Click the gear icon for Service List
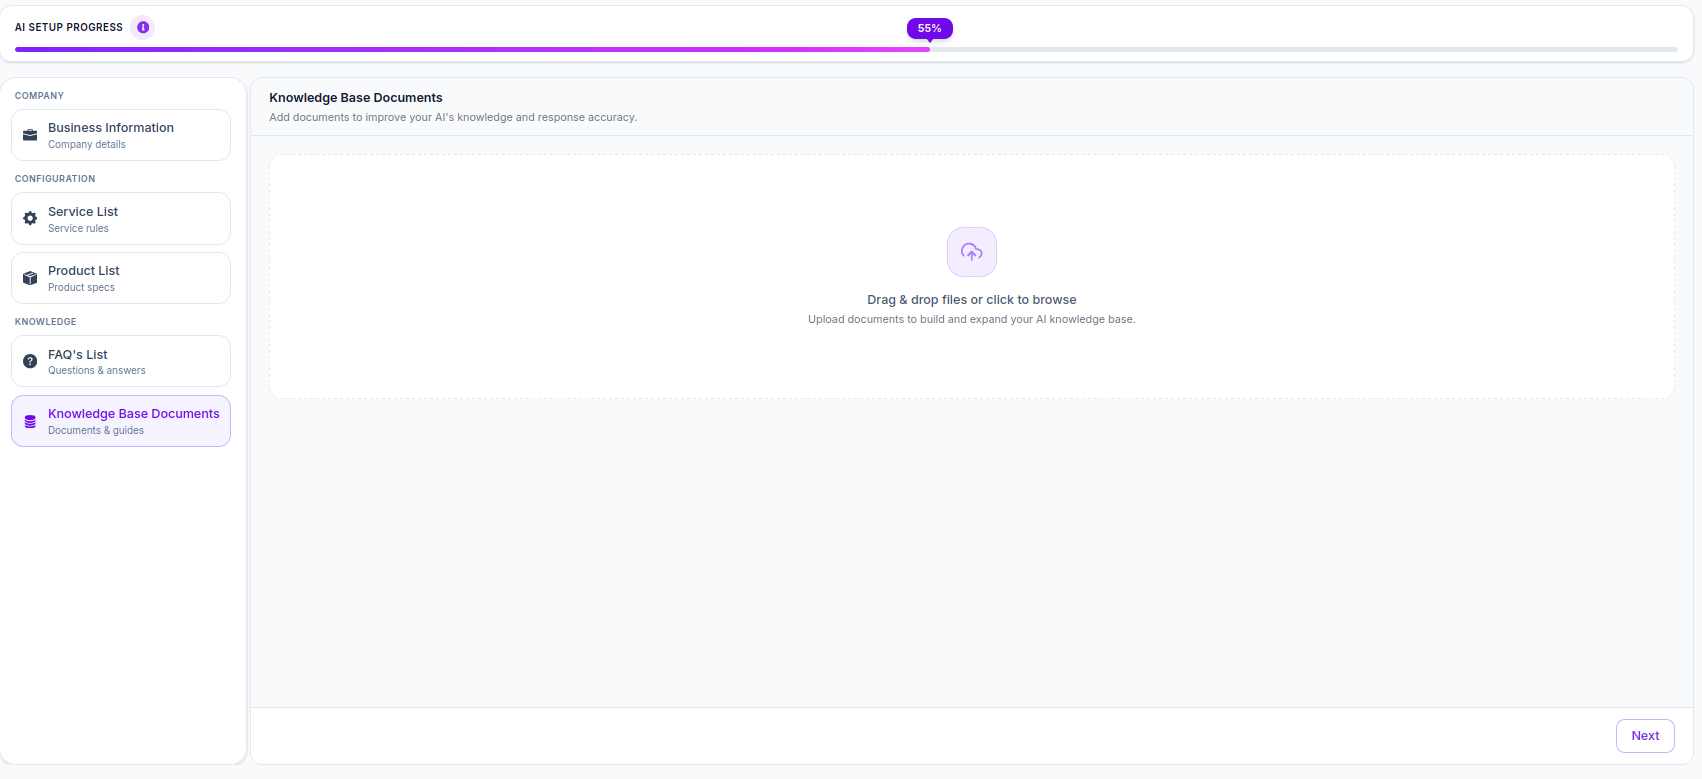 [30, 218]
